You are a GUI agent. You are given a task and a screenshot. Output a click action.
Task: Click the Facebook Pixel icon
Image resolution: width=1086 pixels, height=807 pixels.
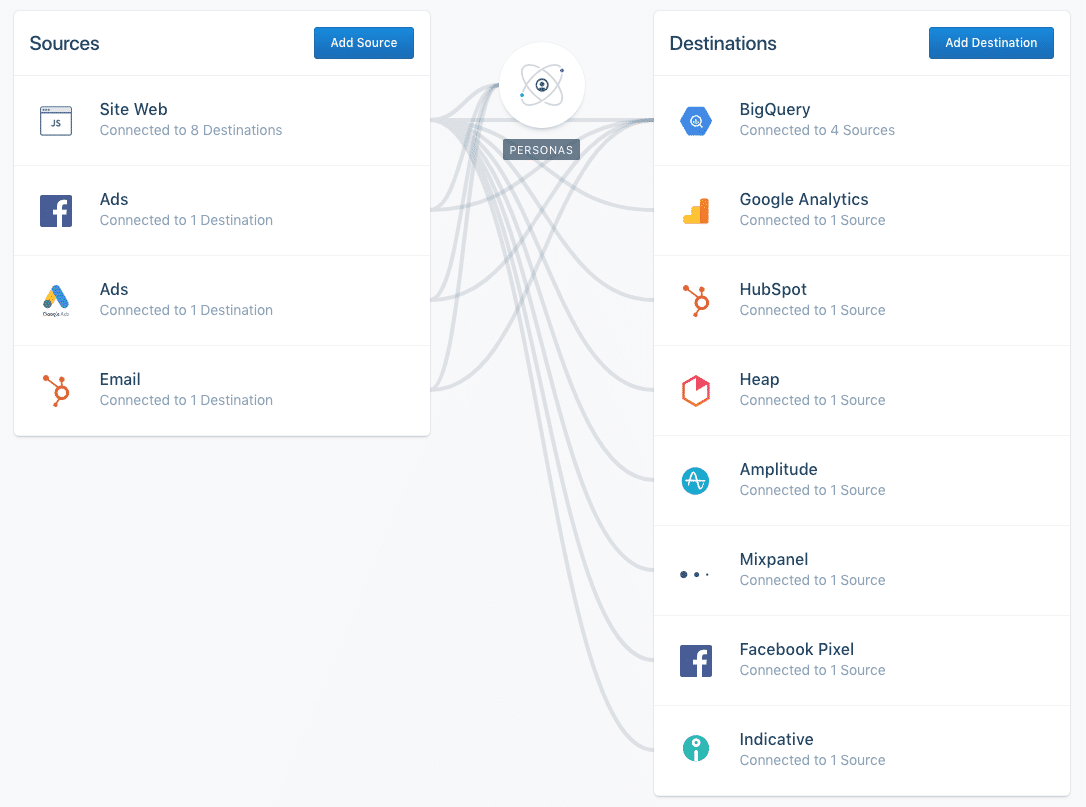tap(696, 660)
